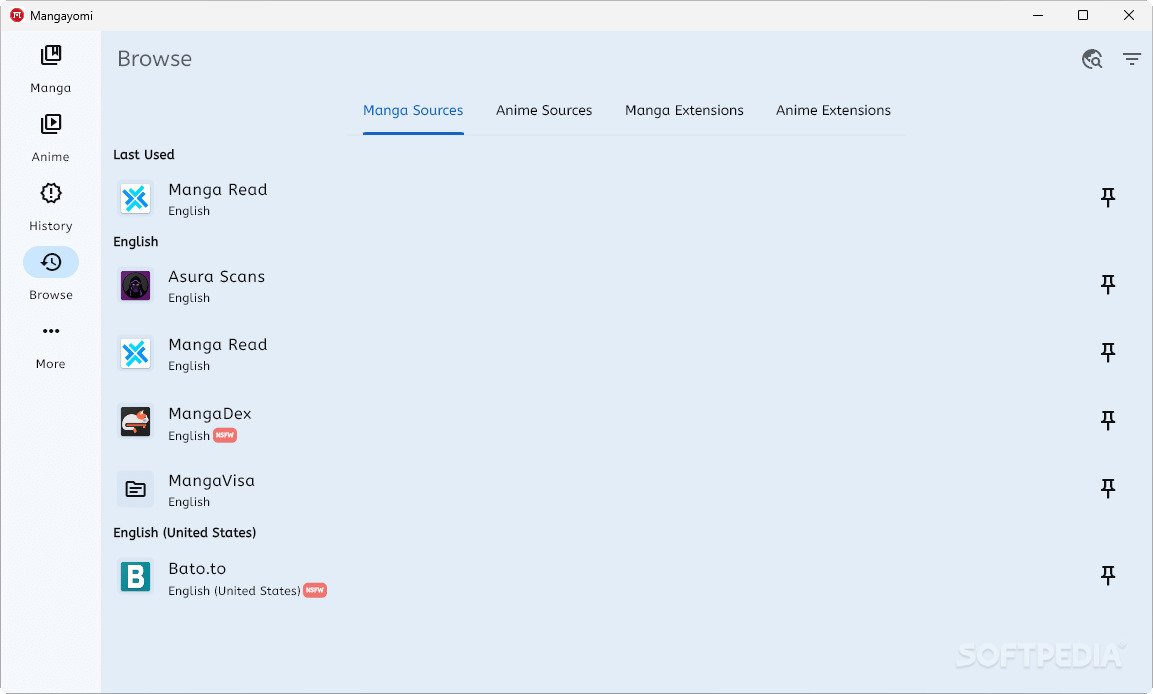Open the Manga library section

51,69
